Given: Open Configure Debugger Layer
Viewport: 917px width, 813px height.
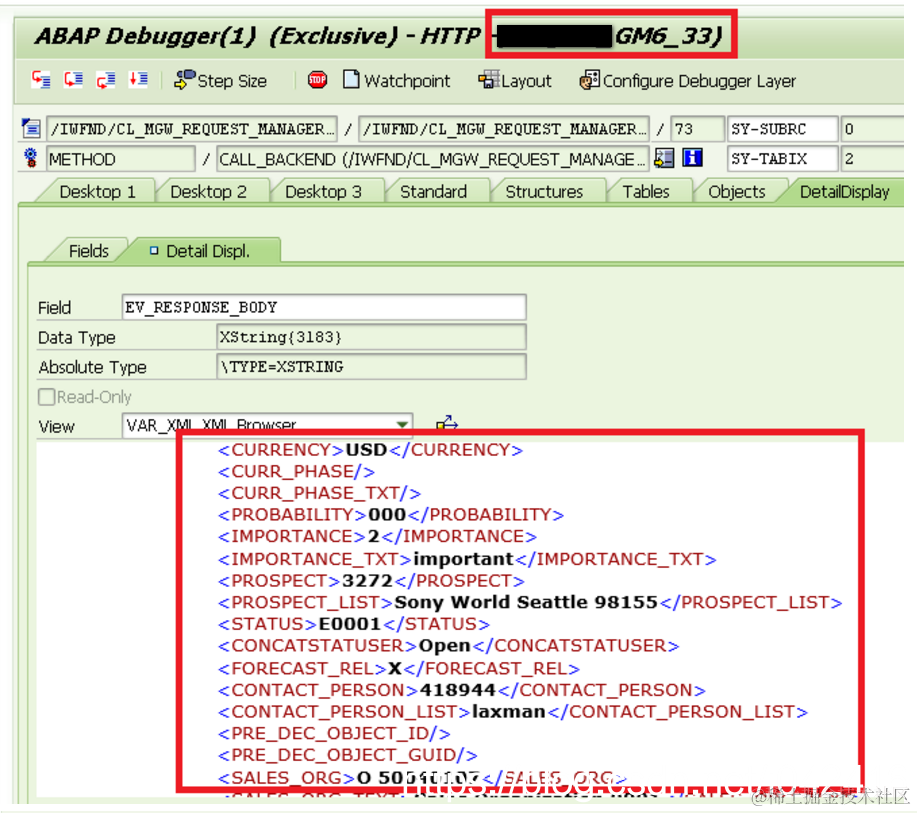Looking at the screenshot, I should 688,80.
